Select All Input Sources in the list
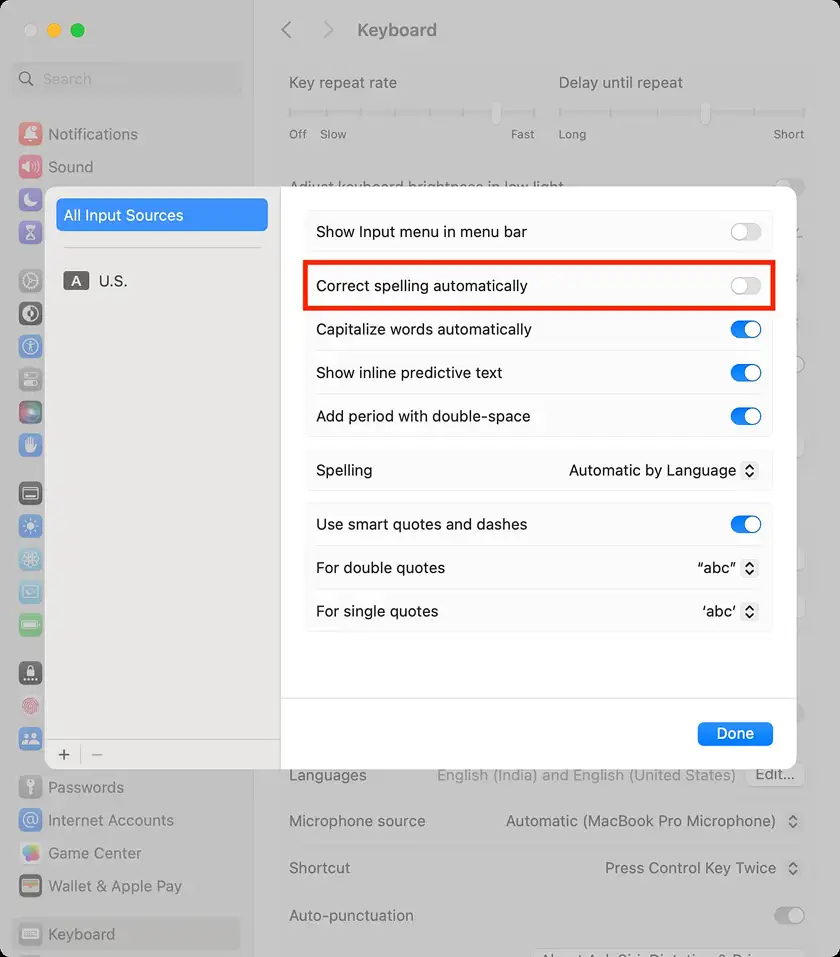The width and height of the screenshot is (840, 957). (x=162, y=215)
